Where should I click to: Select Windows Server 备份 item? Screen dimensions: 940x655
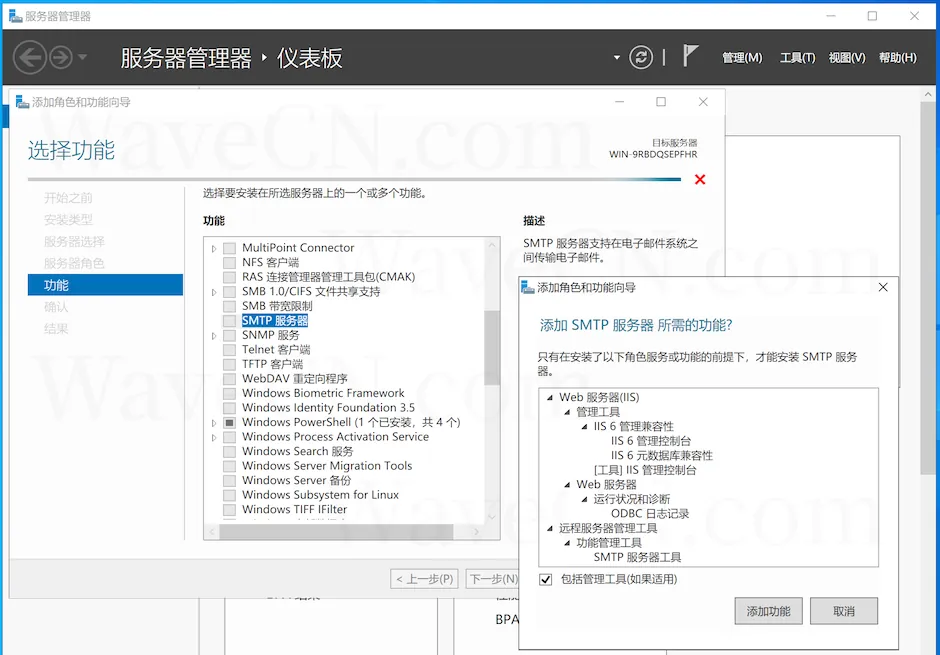[297, 481]
